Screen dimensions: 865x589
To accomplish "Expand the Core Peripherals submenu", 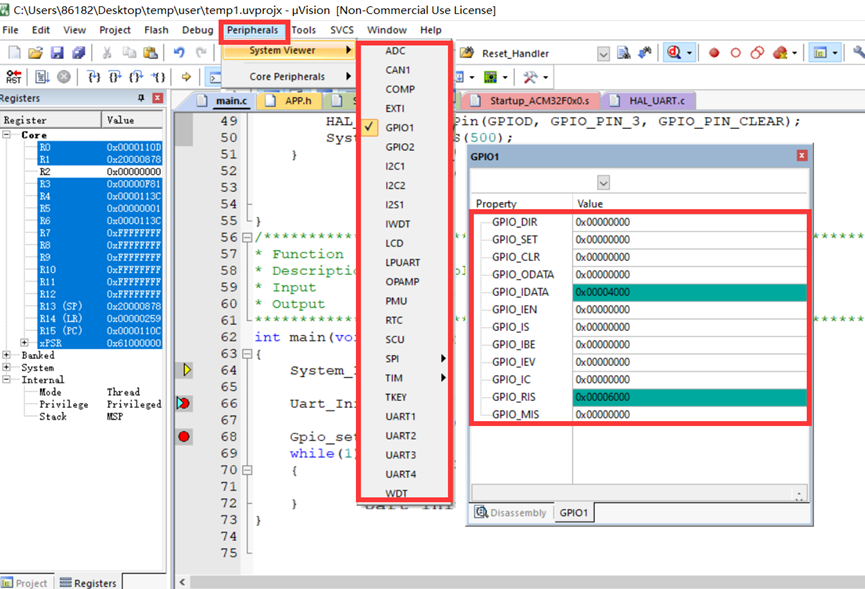I will click(287, 76).
